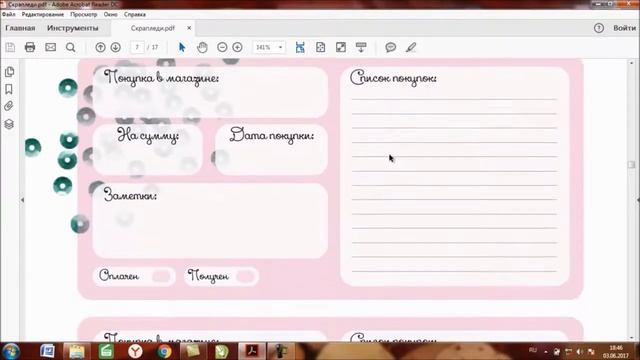Click the system tray volume icon
Viewport: 640px width, 360px height.
click(580, 352)
